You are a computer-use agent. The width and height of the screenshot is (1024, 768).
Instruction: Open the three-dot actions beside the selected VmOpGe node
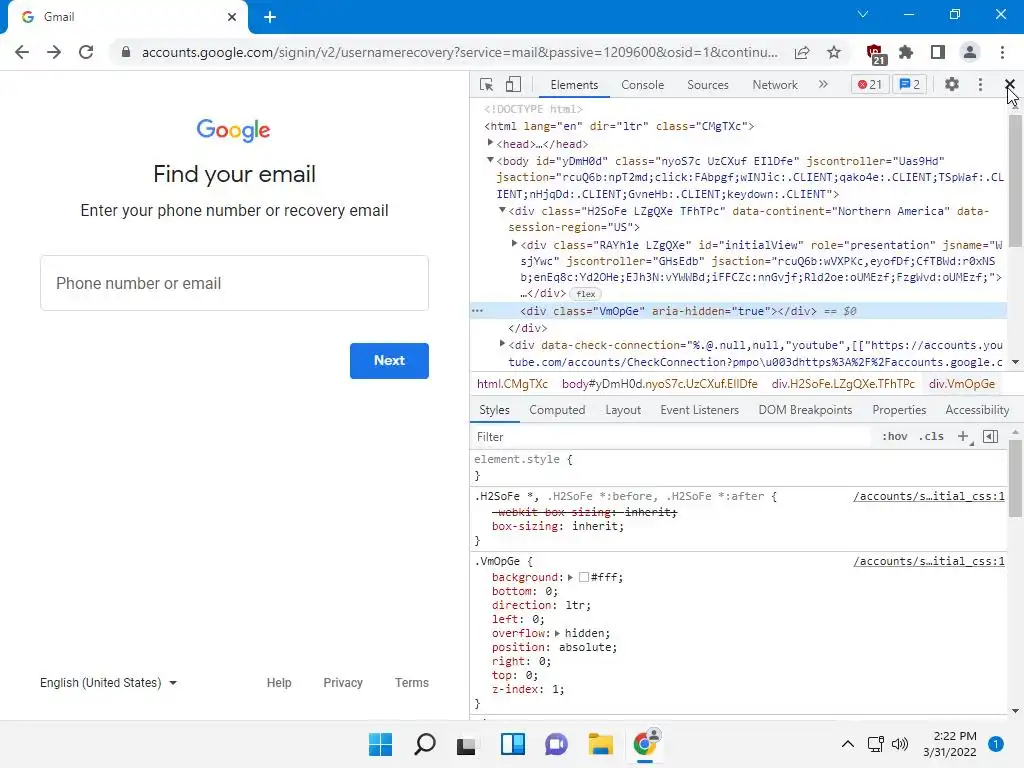coord(477,311)
